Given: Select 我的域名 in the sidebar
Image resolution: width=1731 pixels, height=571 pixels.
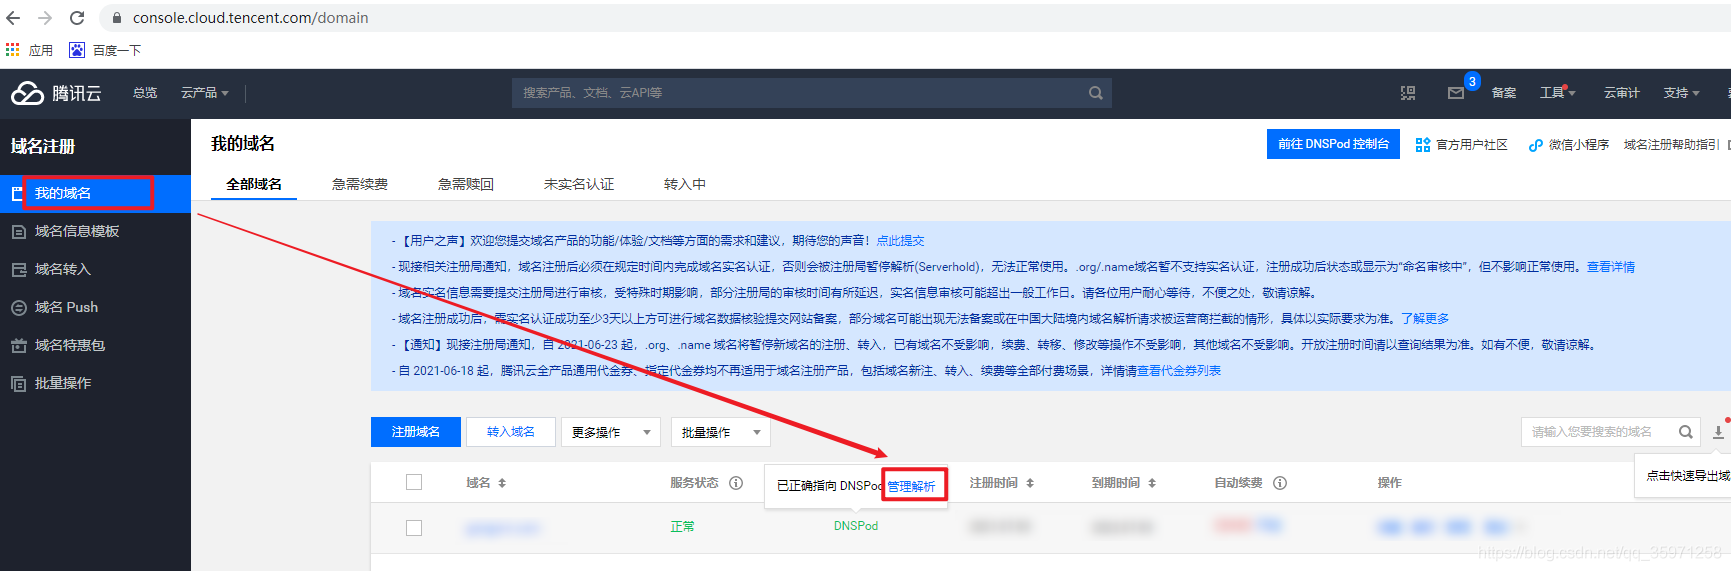Looking at the screenshot, I should (95, 193).
